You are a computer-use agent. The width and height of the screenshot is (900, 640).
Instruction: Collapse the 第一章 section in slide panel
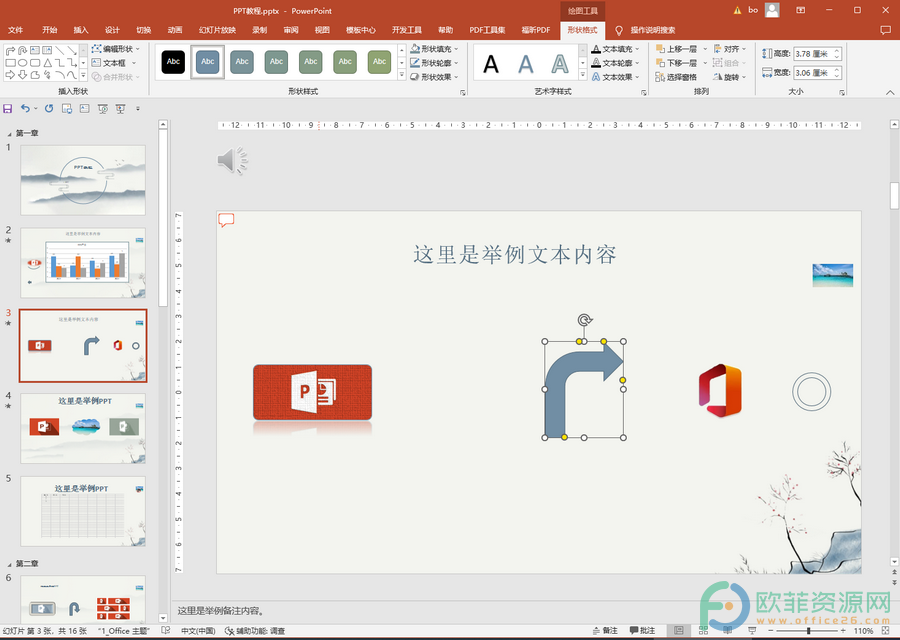pyautogui.click(x=9, y=134)
